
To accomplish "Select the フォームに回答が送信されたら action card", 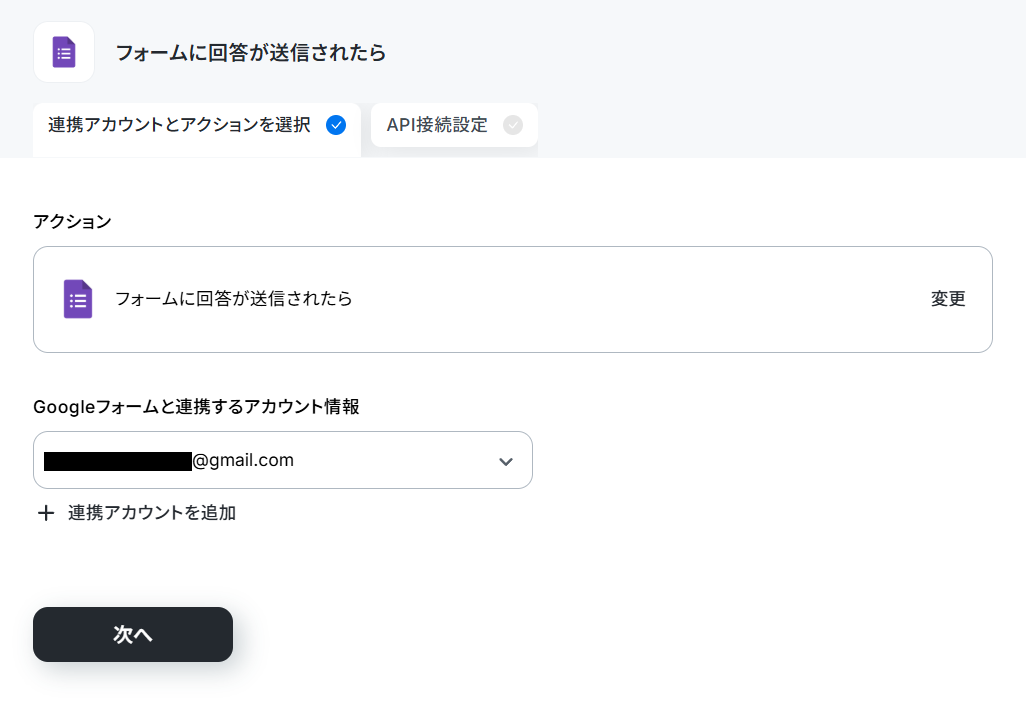I will click(513, 300).
